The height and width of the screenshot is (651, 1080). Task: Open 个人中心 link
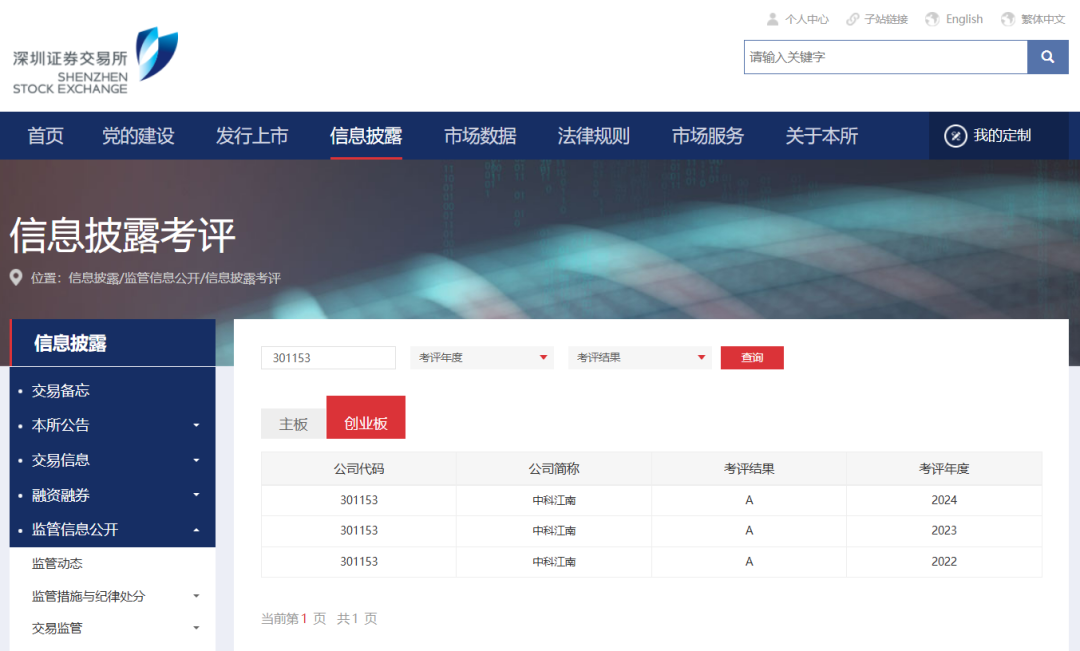[807, 19]
